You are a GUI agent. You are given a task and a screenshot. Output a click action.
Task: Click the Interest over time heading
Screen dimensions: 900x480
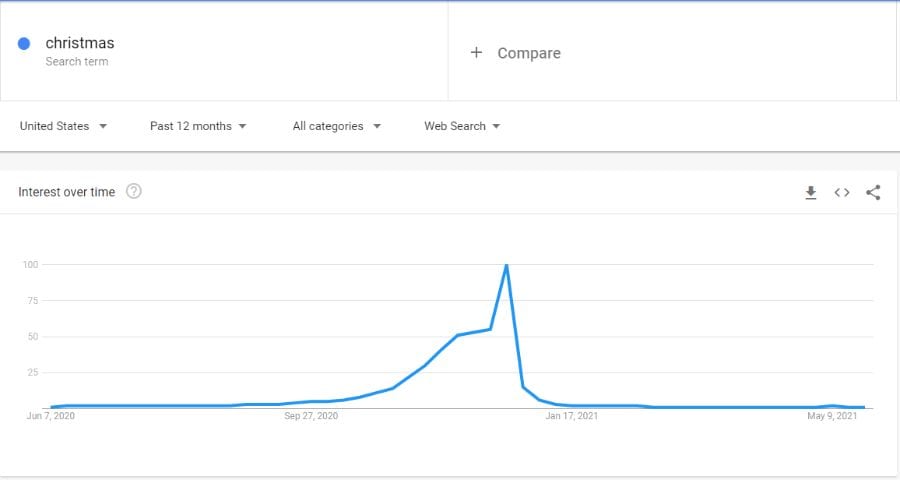pyautogui.click(x=67, y=192)
